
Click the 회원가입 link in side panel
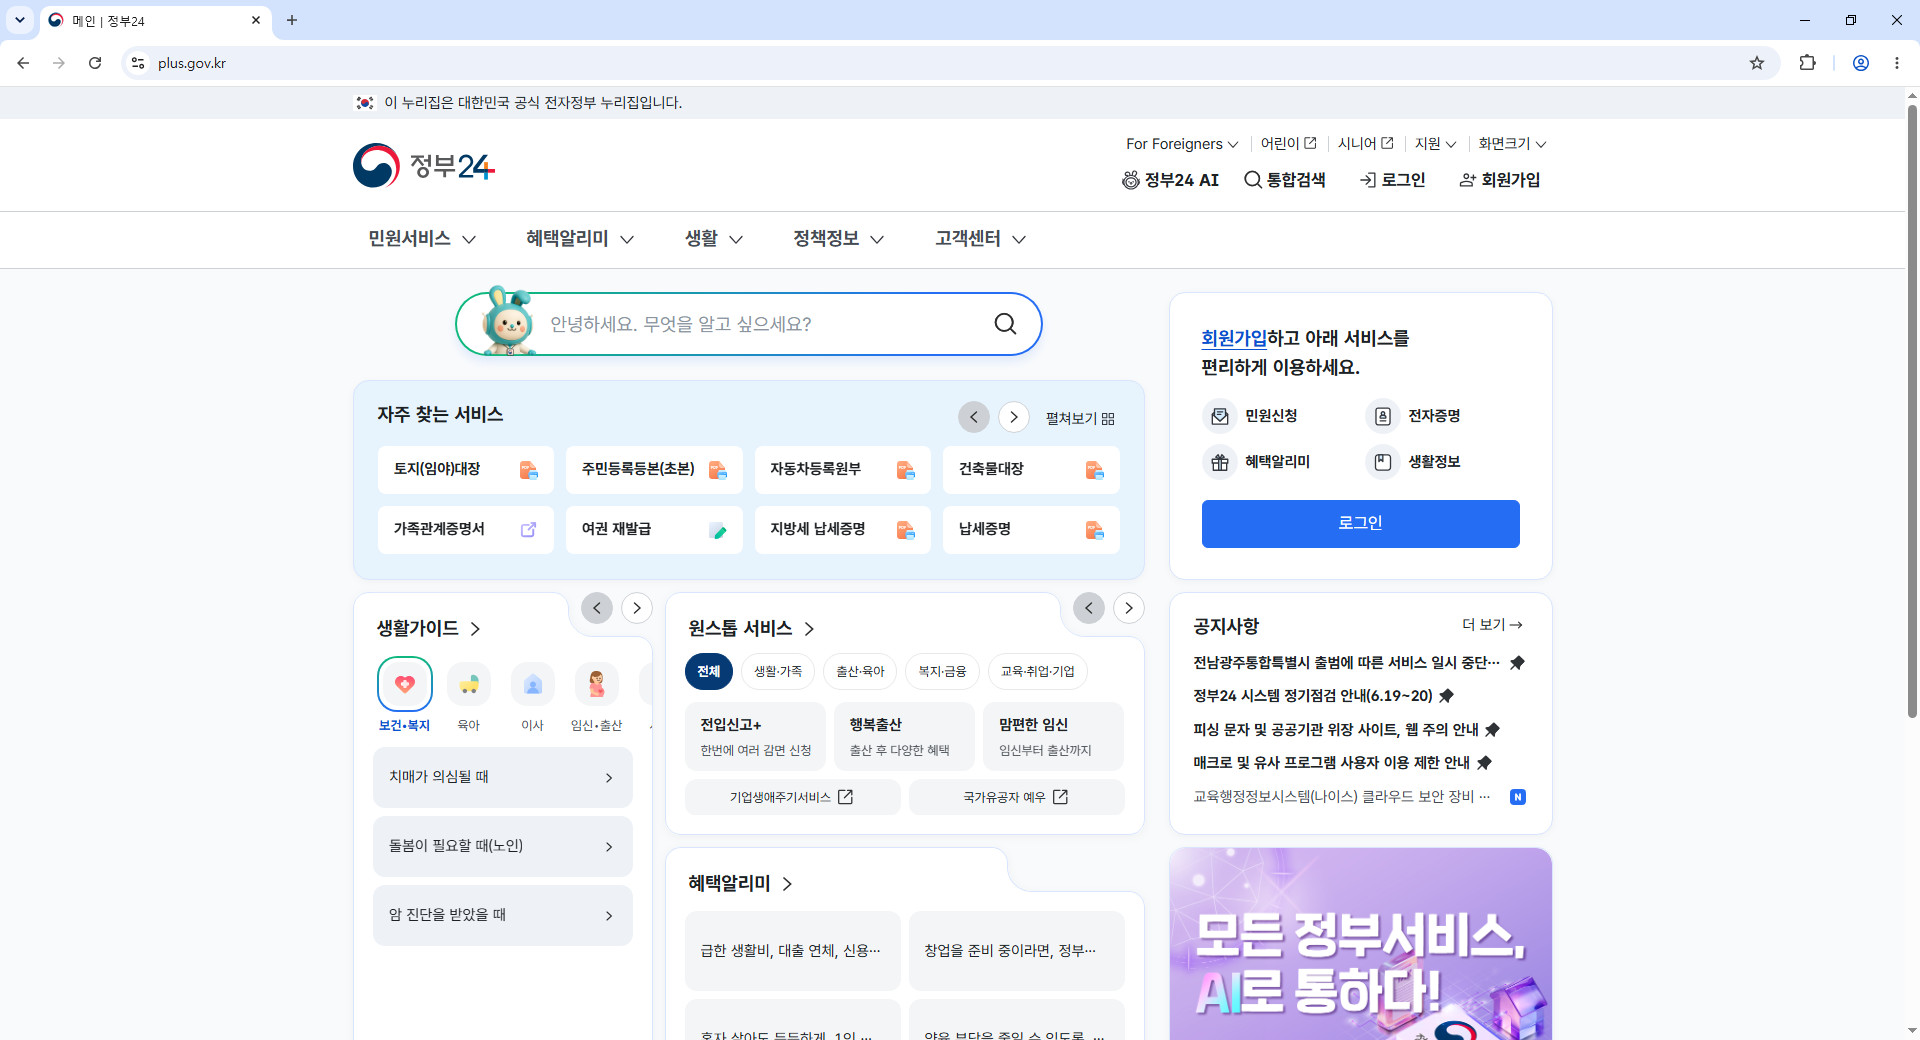pyautogui.click(x=1234, y=338)
